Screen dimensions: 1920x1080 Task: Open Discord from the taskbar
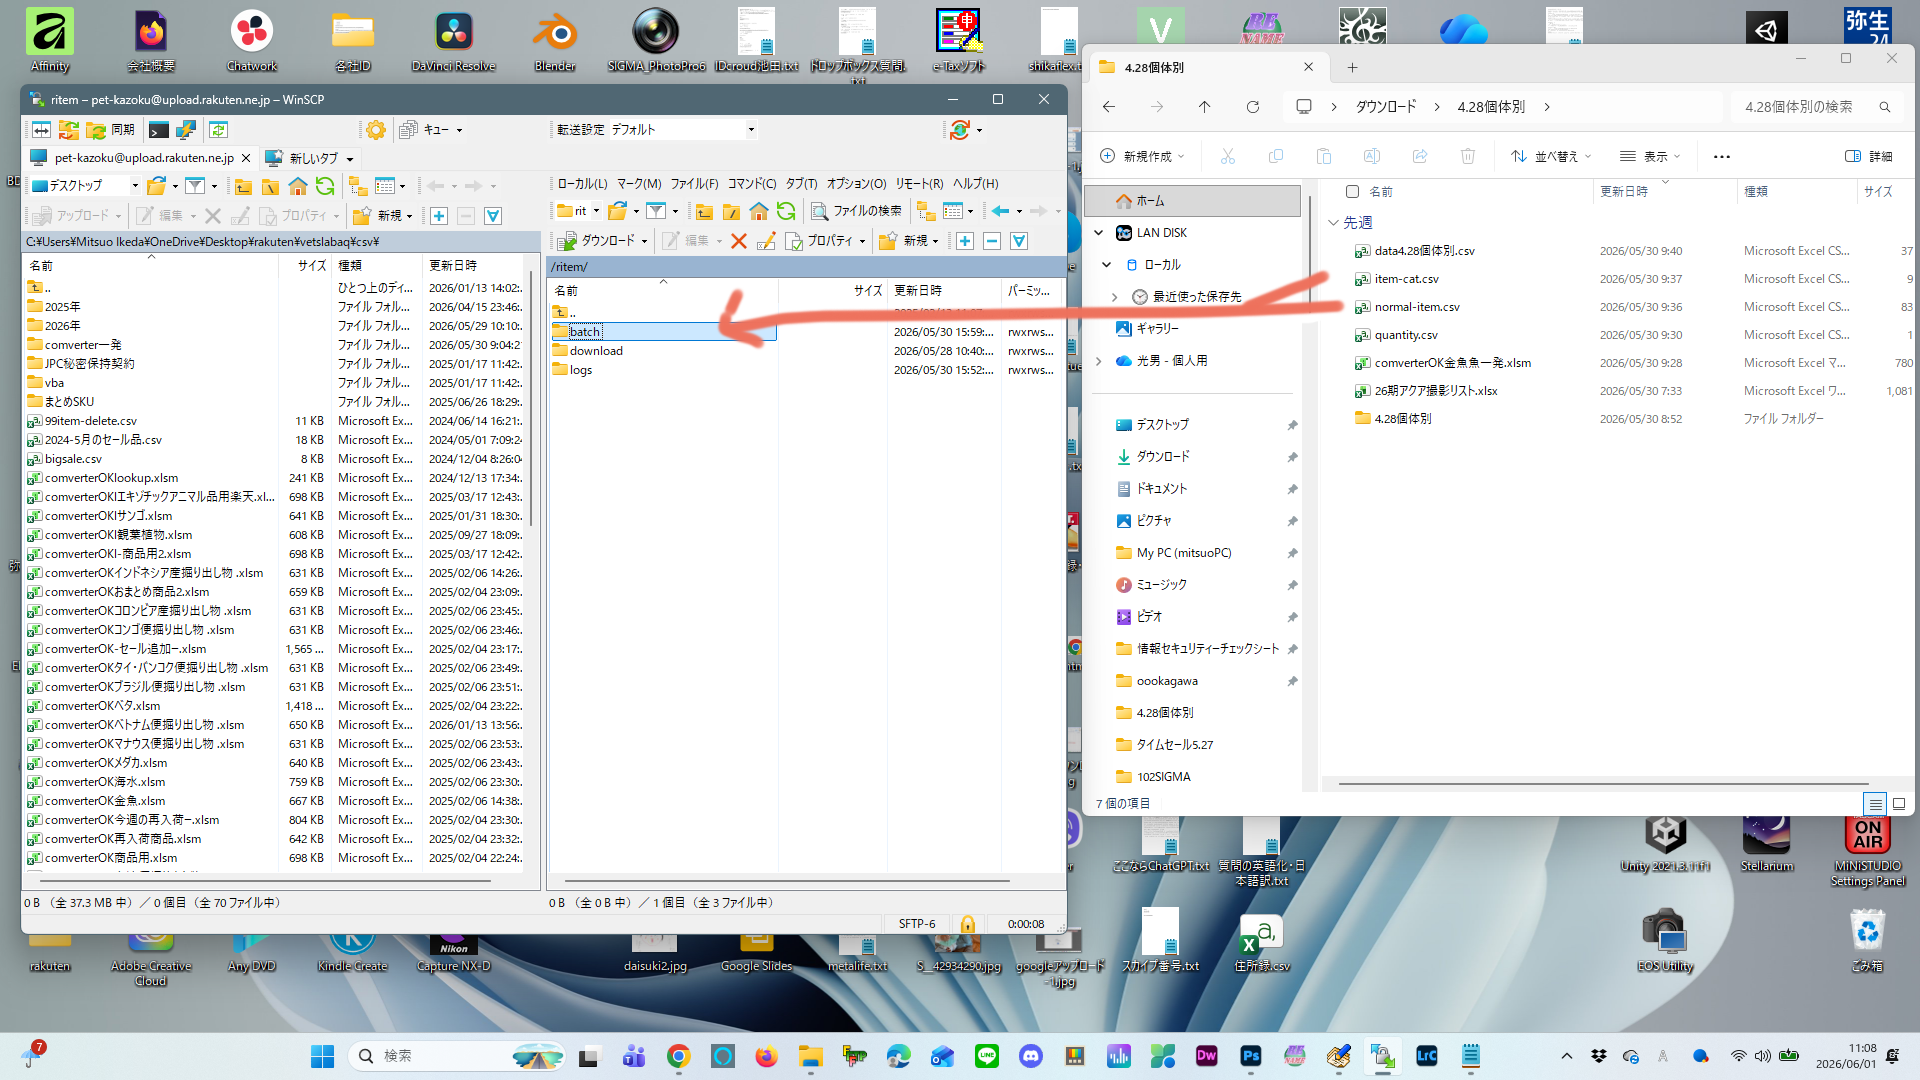[x=1031, y=1056]
